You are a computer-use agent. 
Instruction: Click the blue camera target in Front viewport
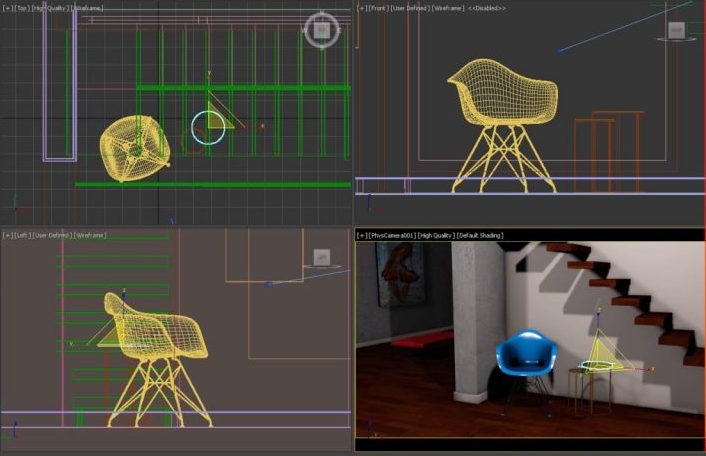click(x=559, y=52)
